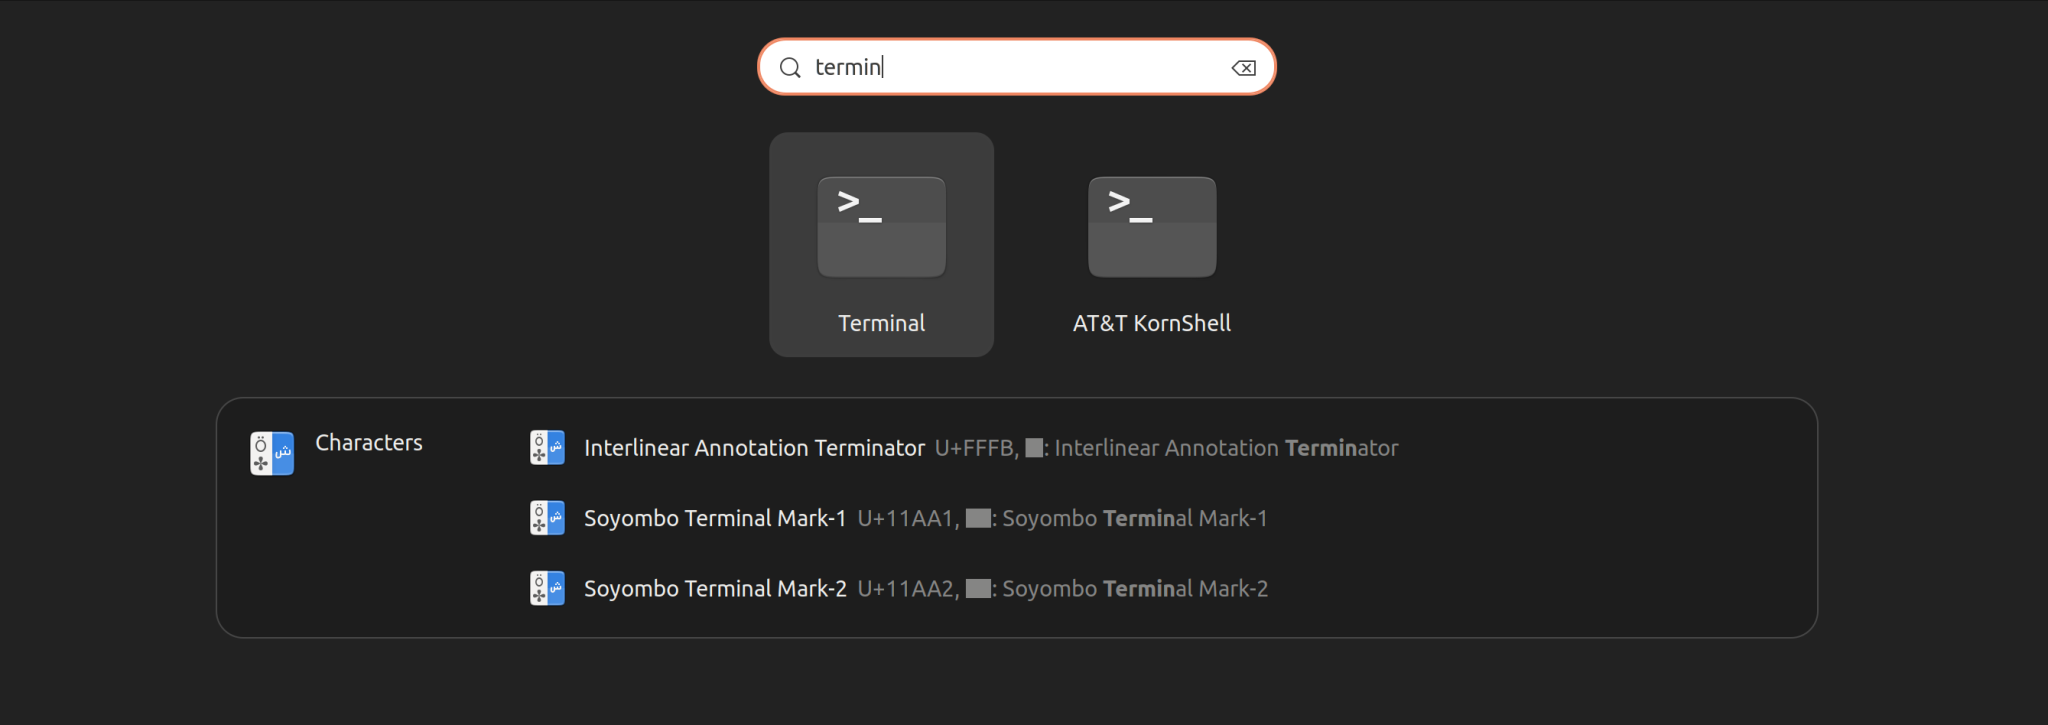Open the Characters app provider icon
The height and width of the screenshot is (725, 2048).
coord(272,453)
